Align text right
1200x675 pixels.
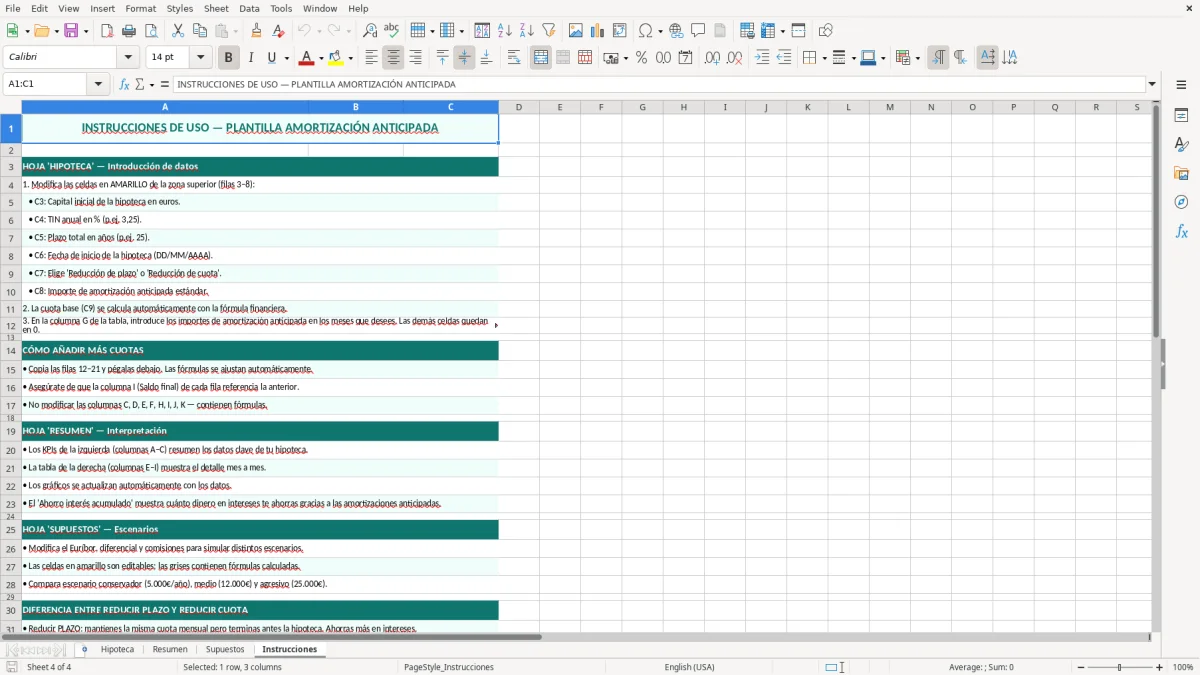coord(415,58)
